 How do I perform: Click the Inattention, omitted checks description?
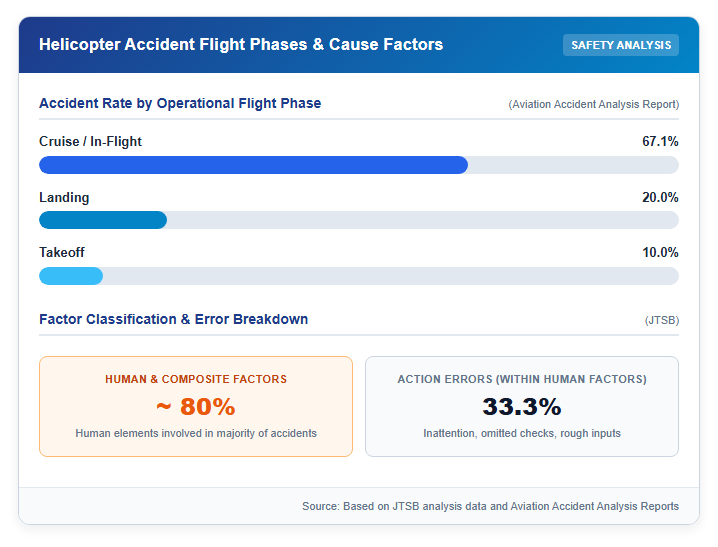(522, 433)
